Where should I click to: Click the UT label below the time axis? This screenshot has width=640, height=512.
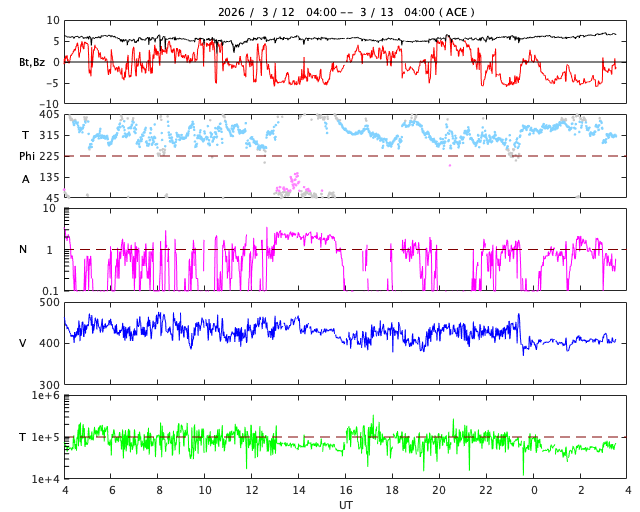pos(345,505)
